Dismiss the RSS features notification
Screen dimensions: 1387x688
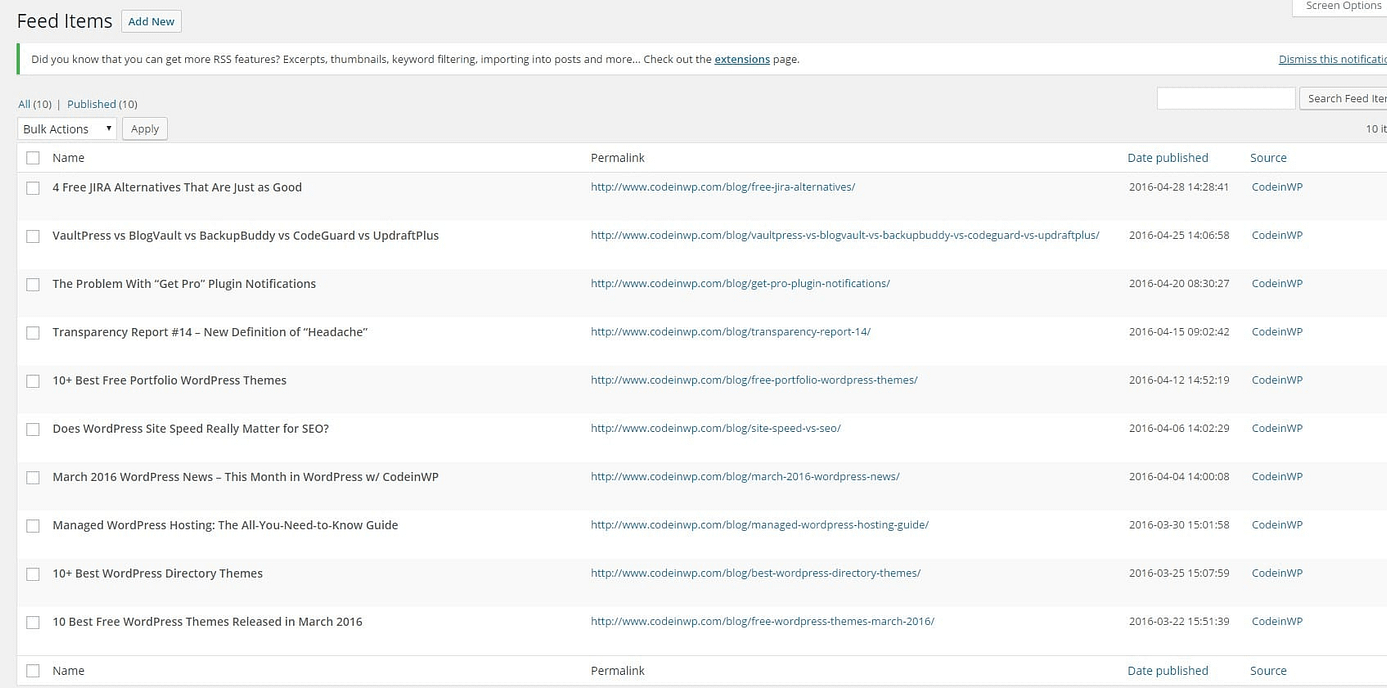1332,59
